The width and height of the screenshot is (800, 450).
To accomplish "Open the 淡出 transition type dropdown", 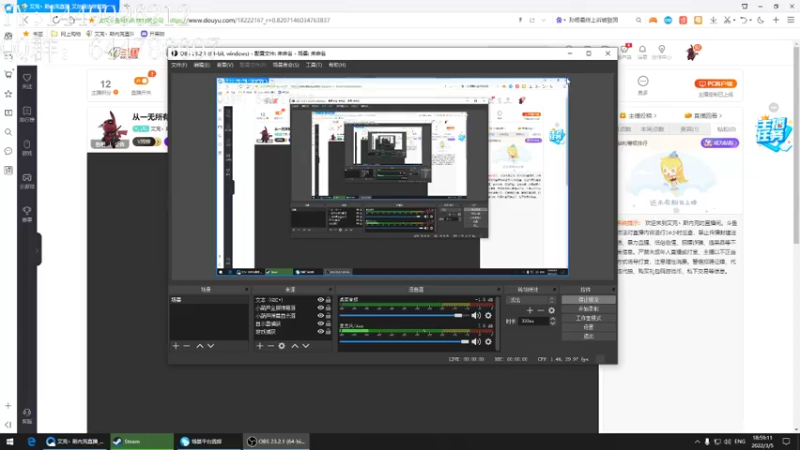I will coord(531,300).
